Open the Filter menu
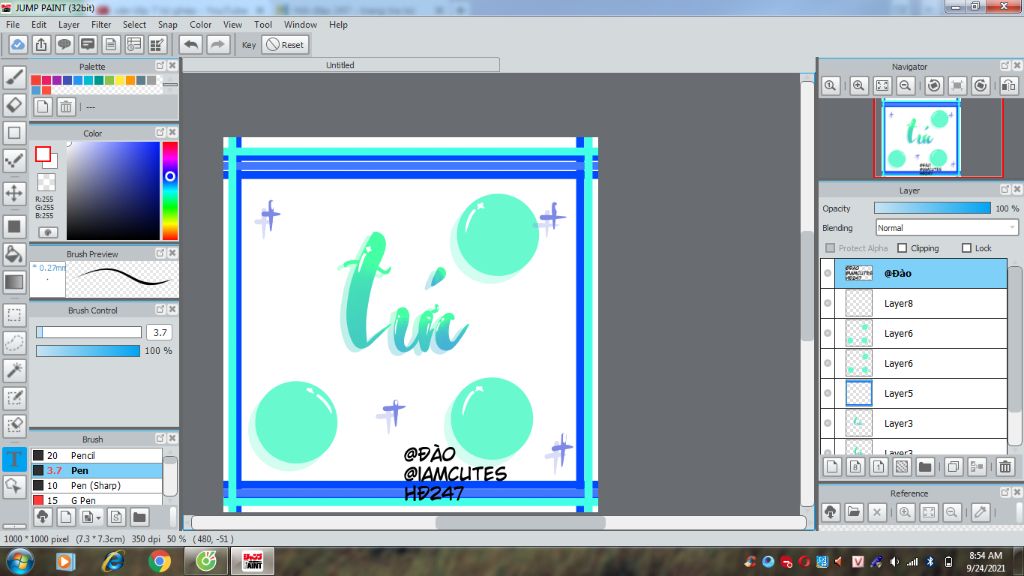1024x576 pixels. click(101, 25)
